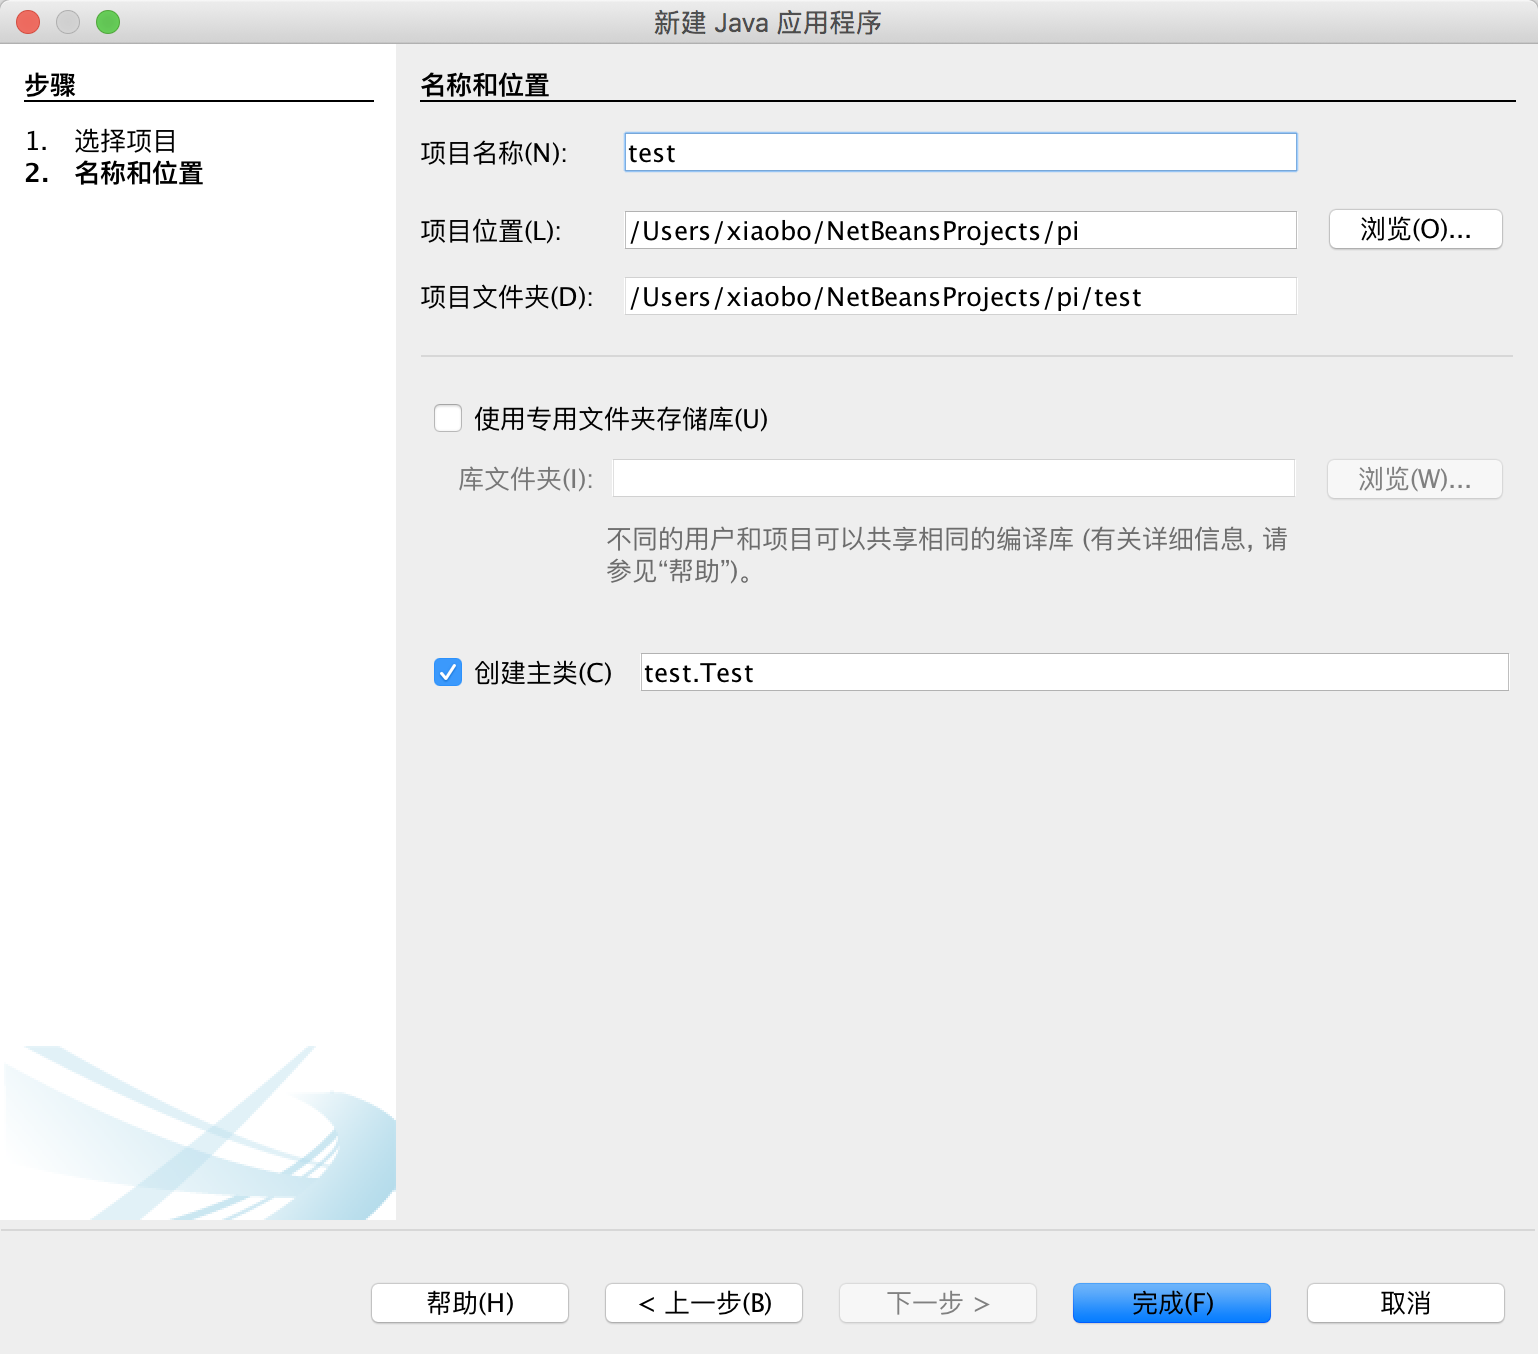This screenshot has width=1538, height=1354.
Task: Click the gray minimize window button
Action: click(68, 22)
